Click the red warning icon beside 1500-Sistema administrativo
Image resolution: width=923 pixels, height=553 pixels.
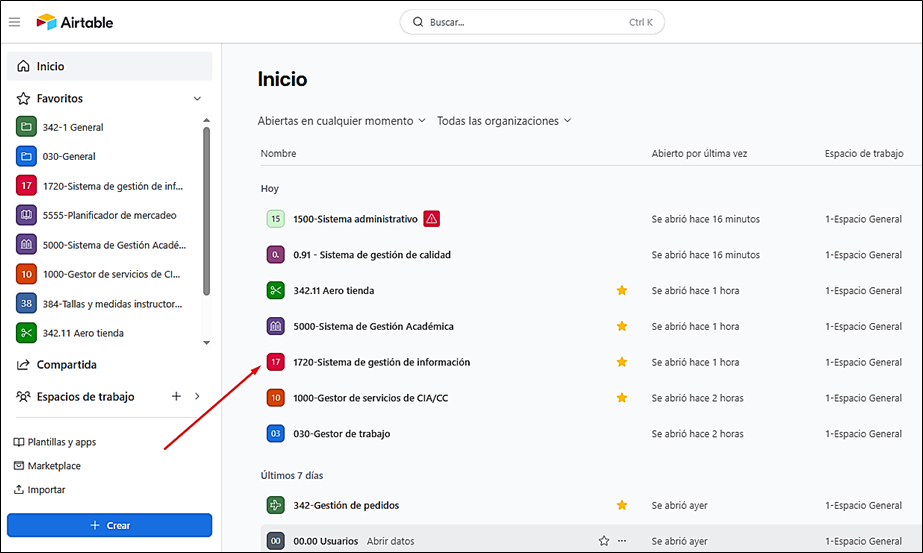click(431, 219)
